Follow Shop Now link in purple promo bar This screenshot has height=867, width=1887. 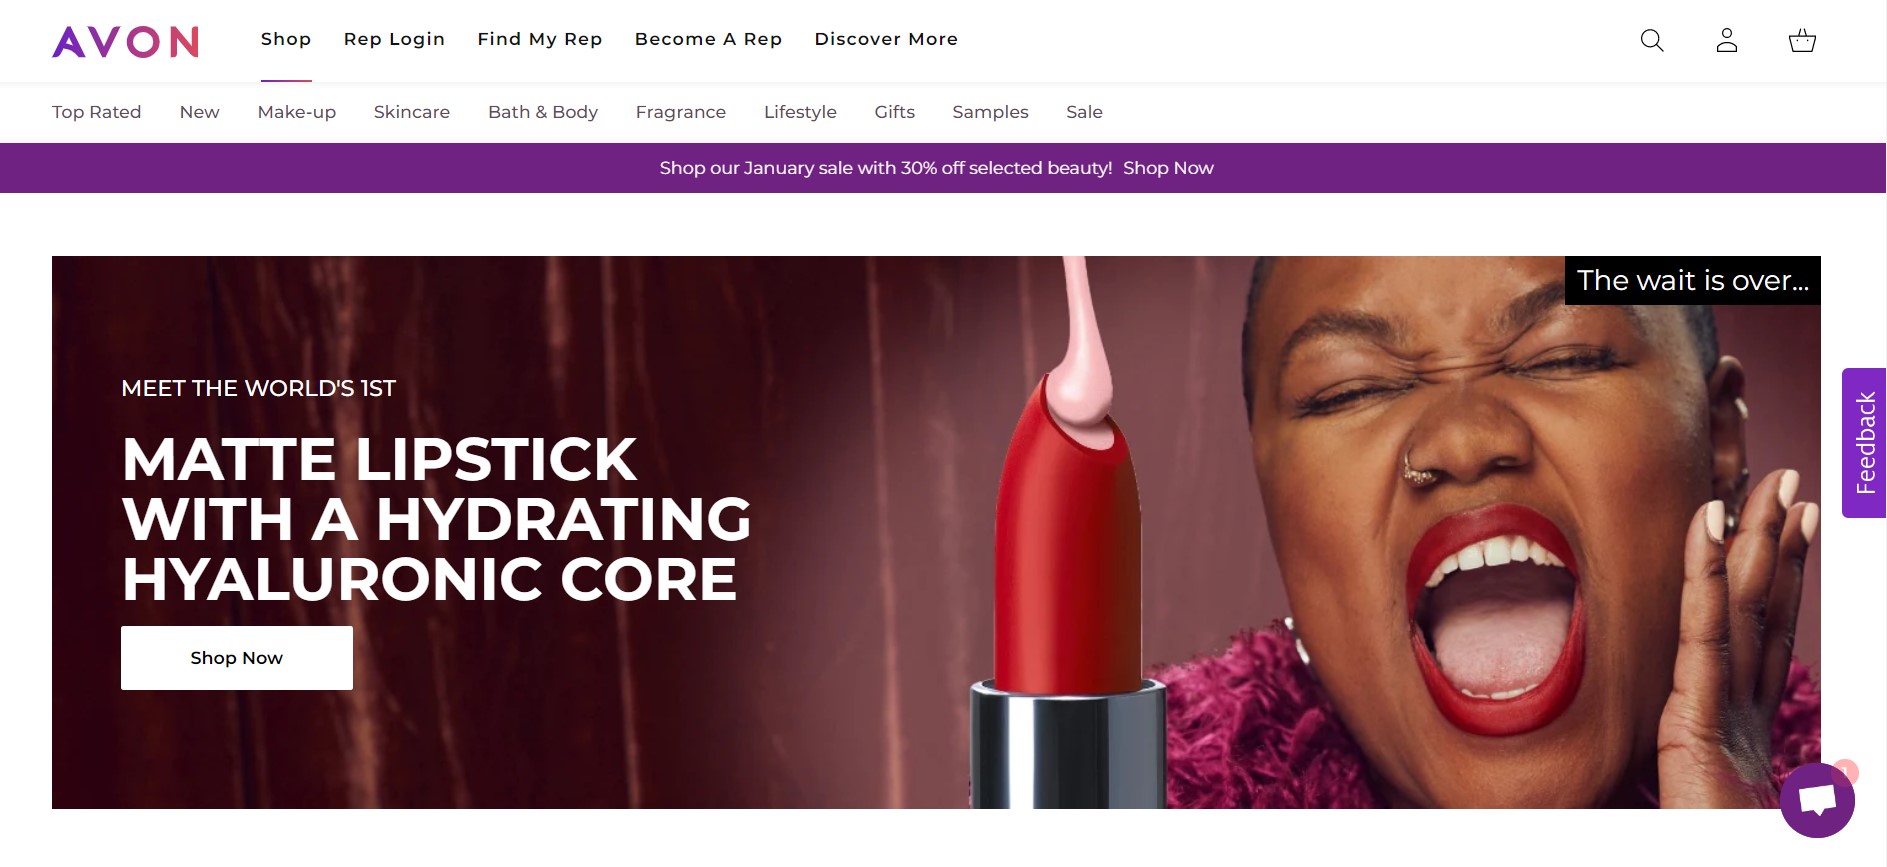(x=1168, y=168)
